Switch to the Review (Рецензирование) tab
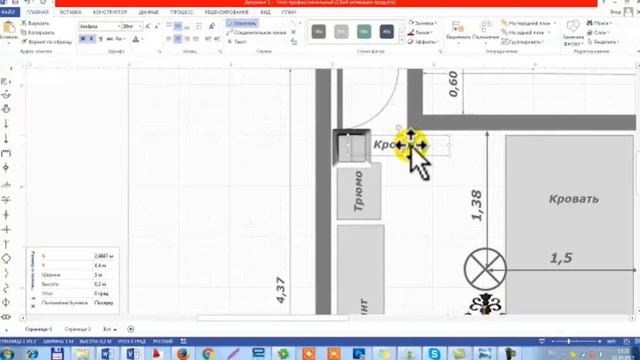This screenshot has width=640, height=360. point(227,12)
